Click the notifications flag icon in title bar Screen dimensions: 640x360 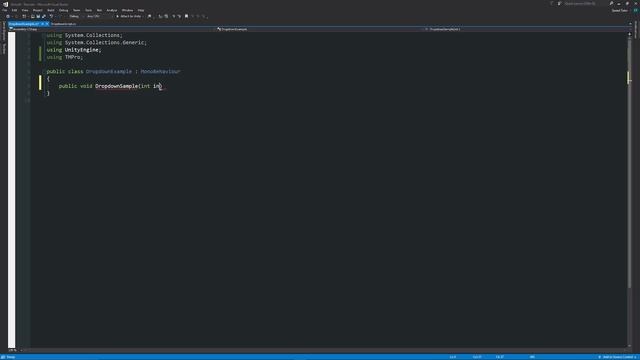pyautogui.click(x=552, y=3)
